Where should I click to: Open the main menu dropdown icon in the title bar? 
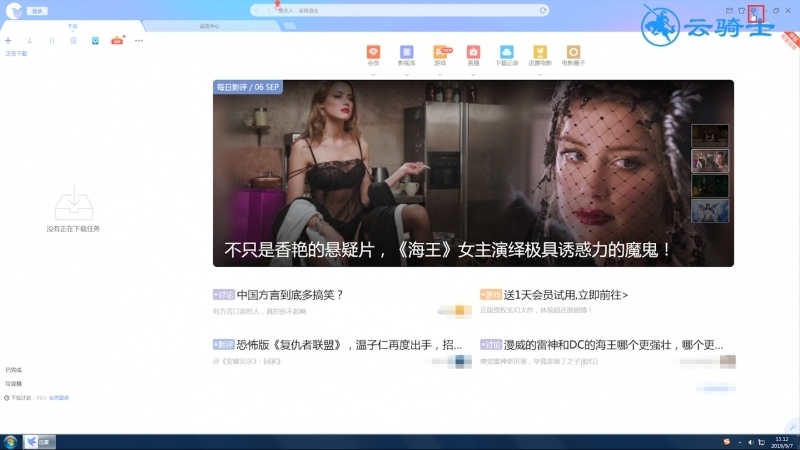[x=754, y=11]
